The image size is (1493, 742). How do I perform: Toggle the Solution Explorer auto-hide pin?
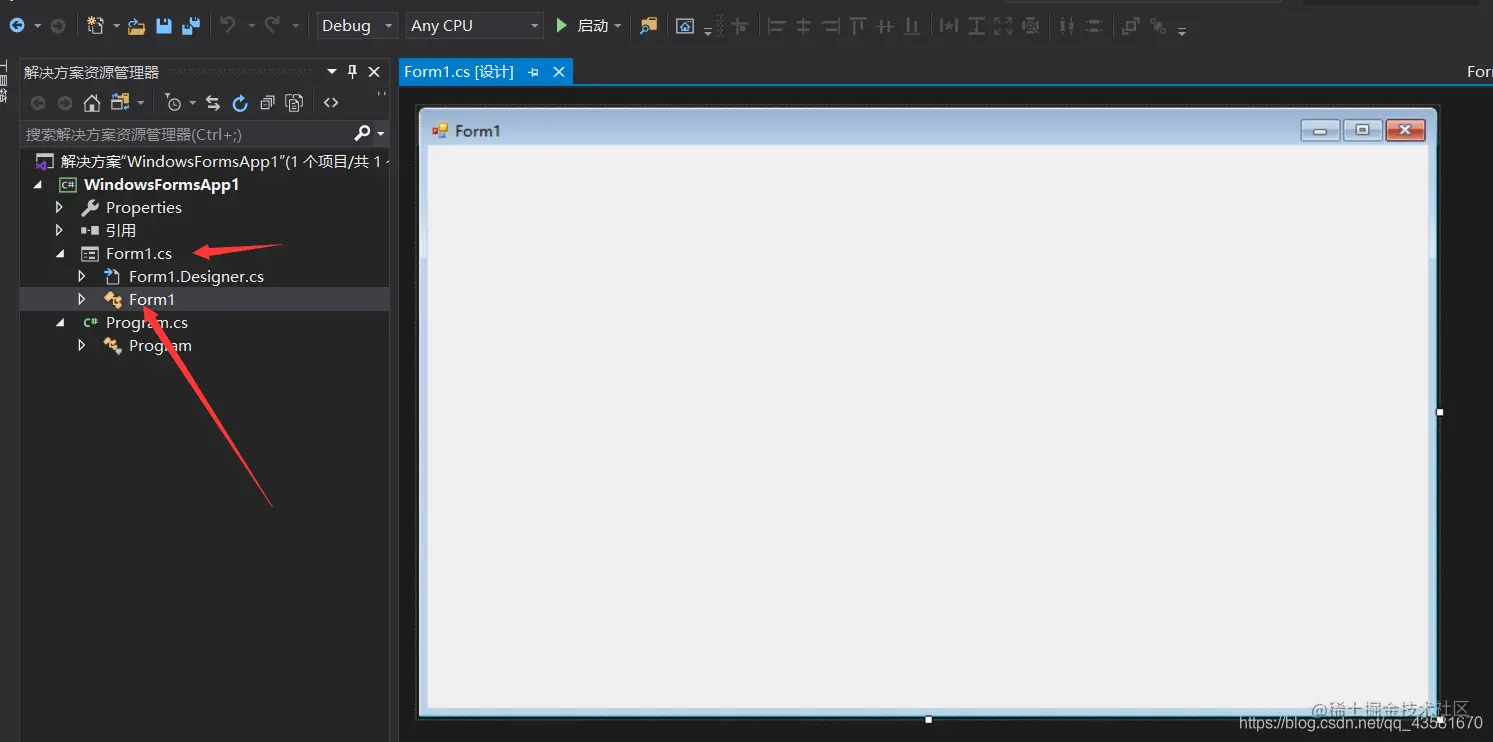click(352, 71)
